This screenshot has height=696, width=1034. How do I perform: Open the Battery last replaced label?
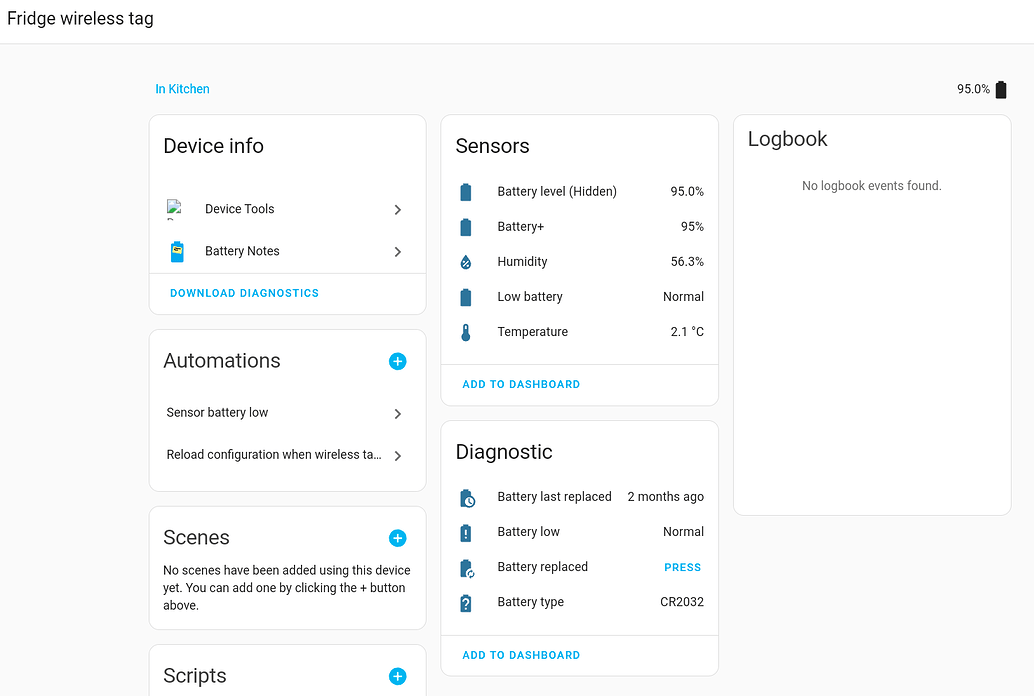point(554,496)
